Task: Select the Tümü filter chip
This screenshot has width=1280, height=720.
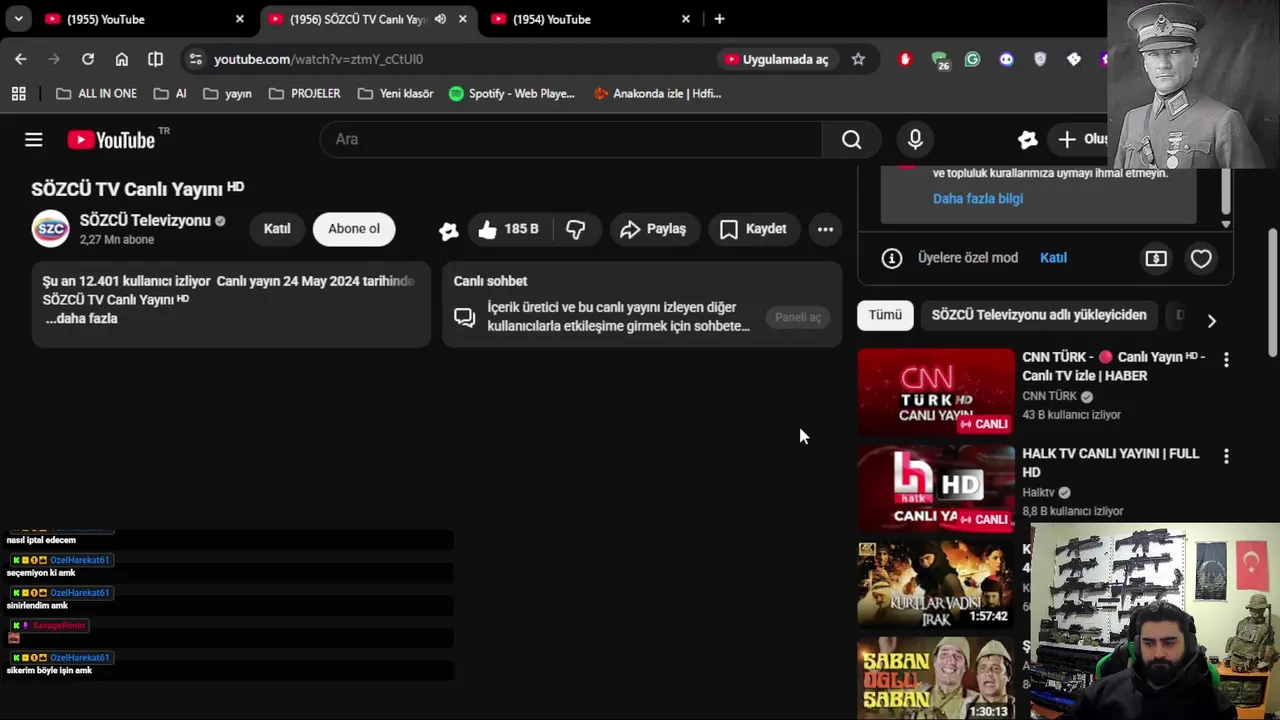Action: [x=885, y=315]
